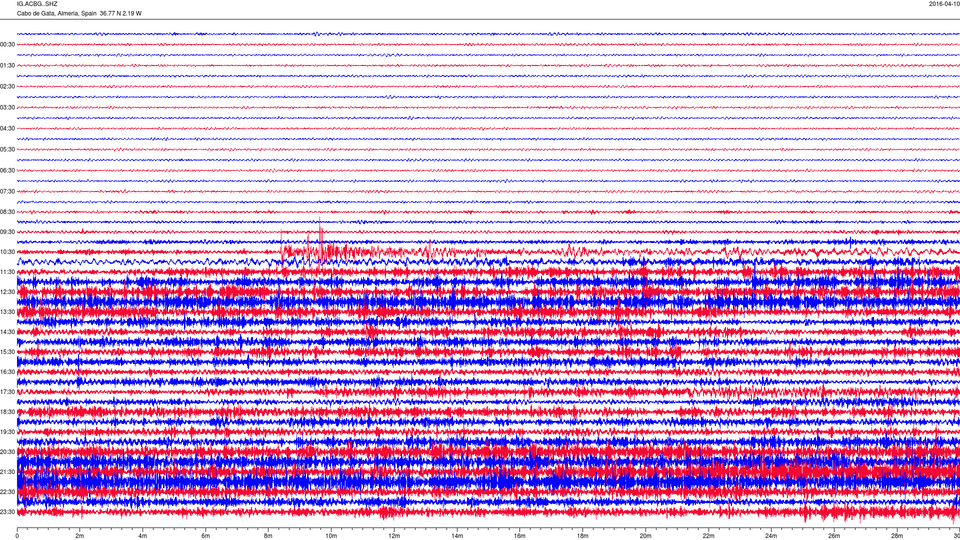The height and width of the screenshot is (540, 960).
Task: Click the 16m axis tick label
Action: (x=520, y=536)
